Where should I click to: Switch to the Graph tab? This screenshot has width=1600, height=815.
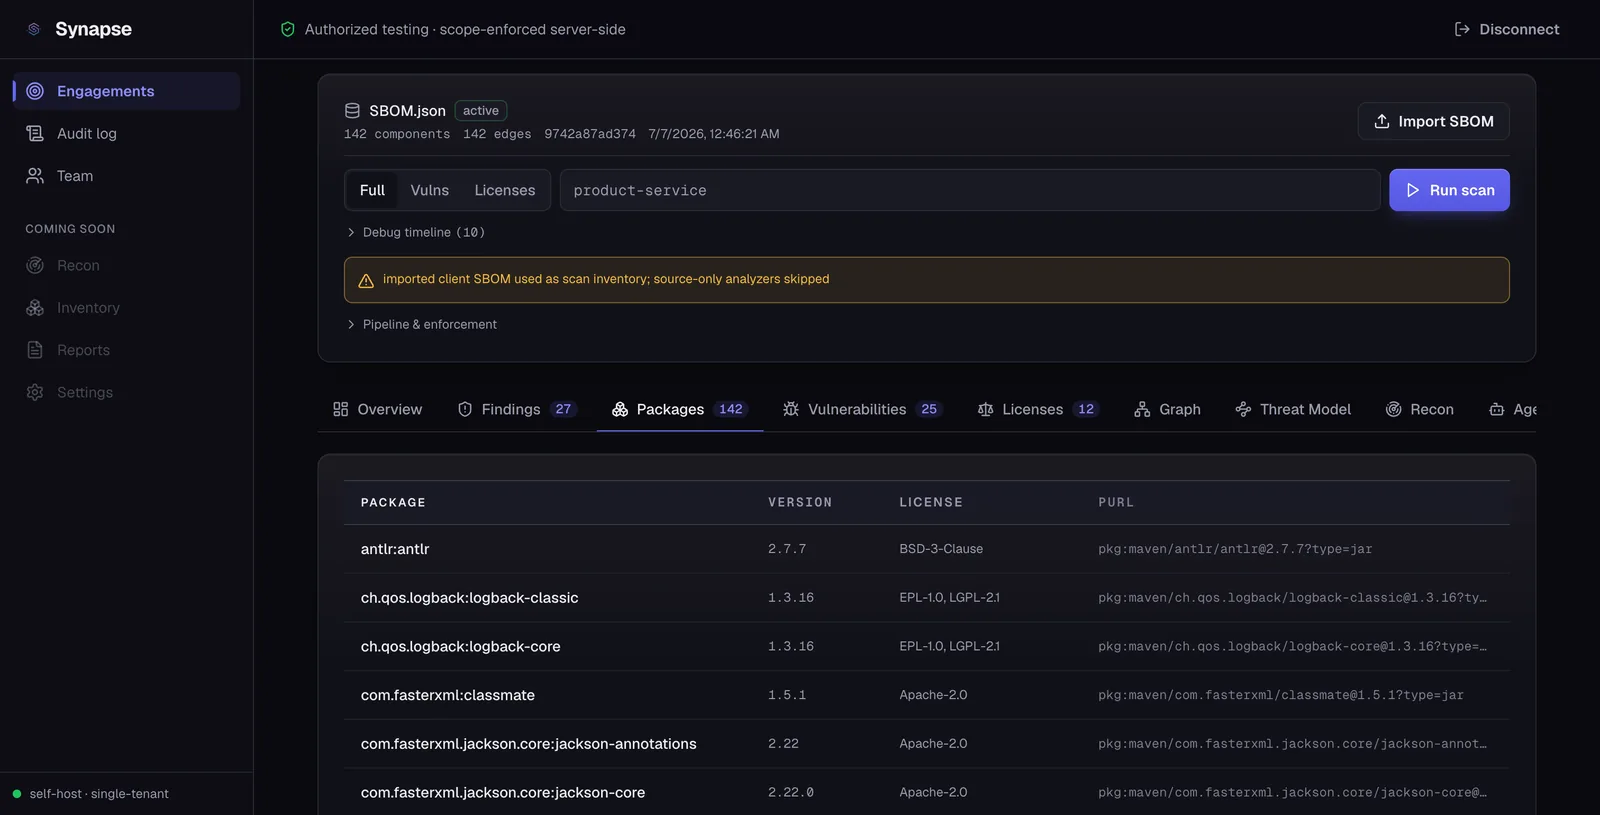(1167, 409)
